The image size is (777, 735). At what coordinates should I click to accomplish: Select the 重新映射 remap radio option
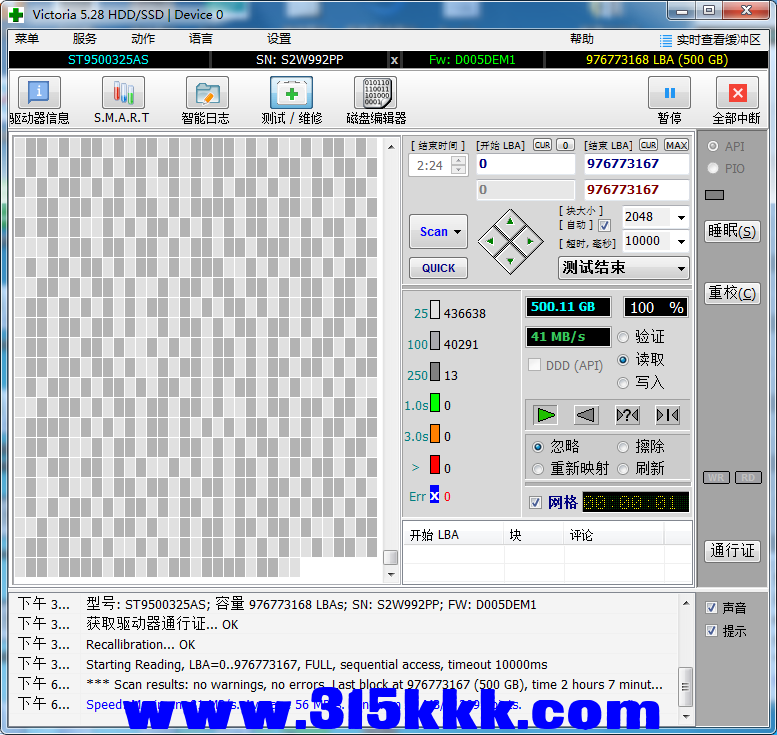point(538,469)
